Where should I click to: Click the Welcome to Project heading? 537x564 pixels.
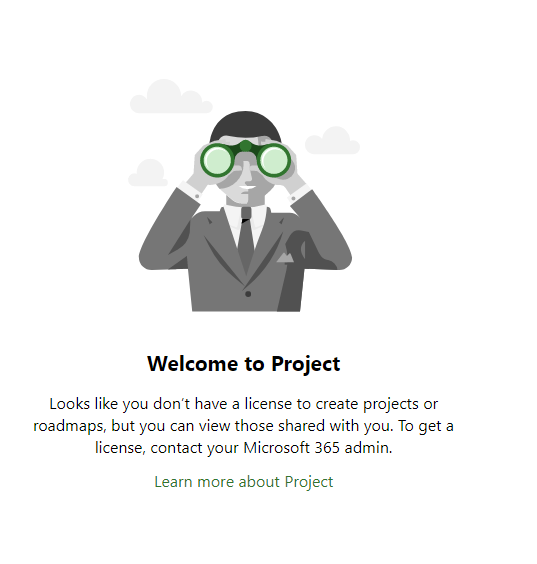point(244,364)
